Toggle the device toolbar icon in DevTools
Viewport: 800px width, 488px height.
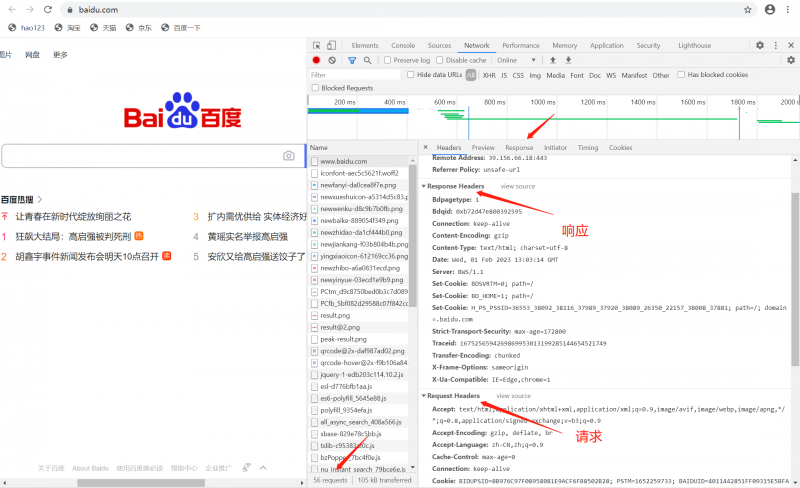coord(332,45)
